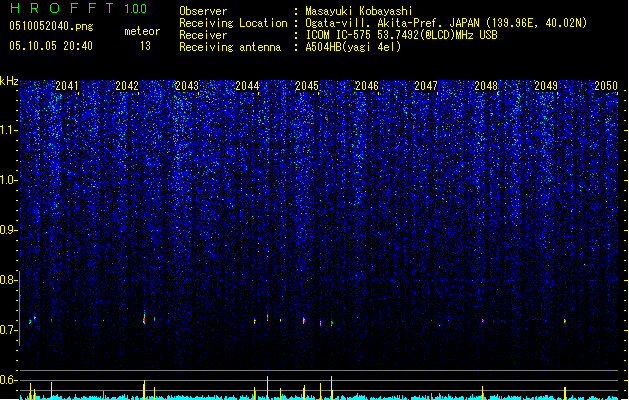Click the ICOM IC-575 receiver value
629x400 pixels.
[x=401, y=35]
